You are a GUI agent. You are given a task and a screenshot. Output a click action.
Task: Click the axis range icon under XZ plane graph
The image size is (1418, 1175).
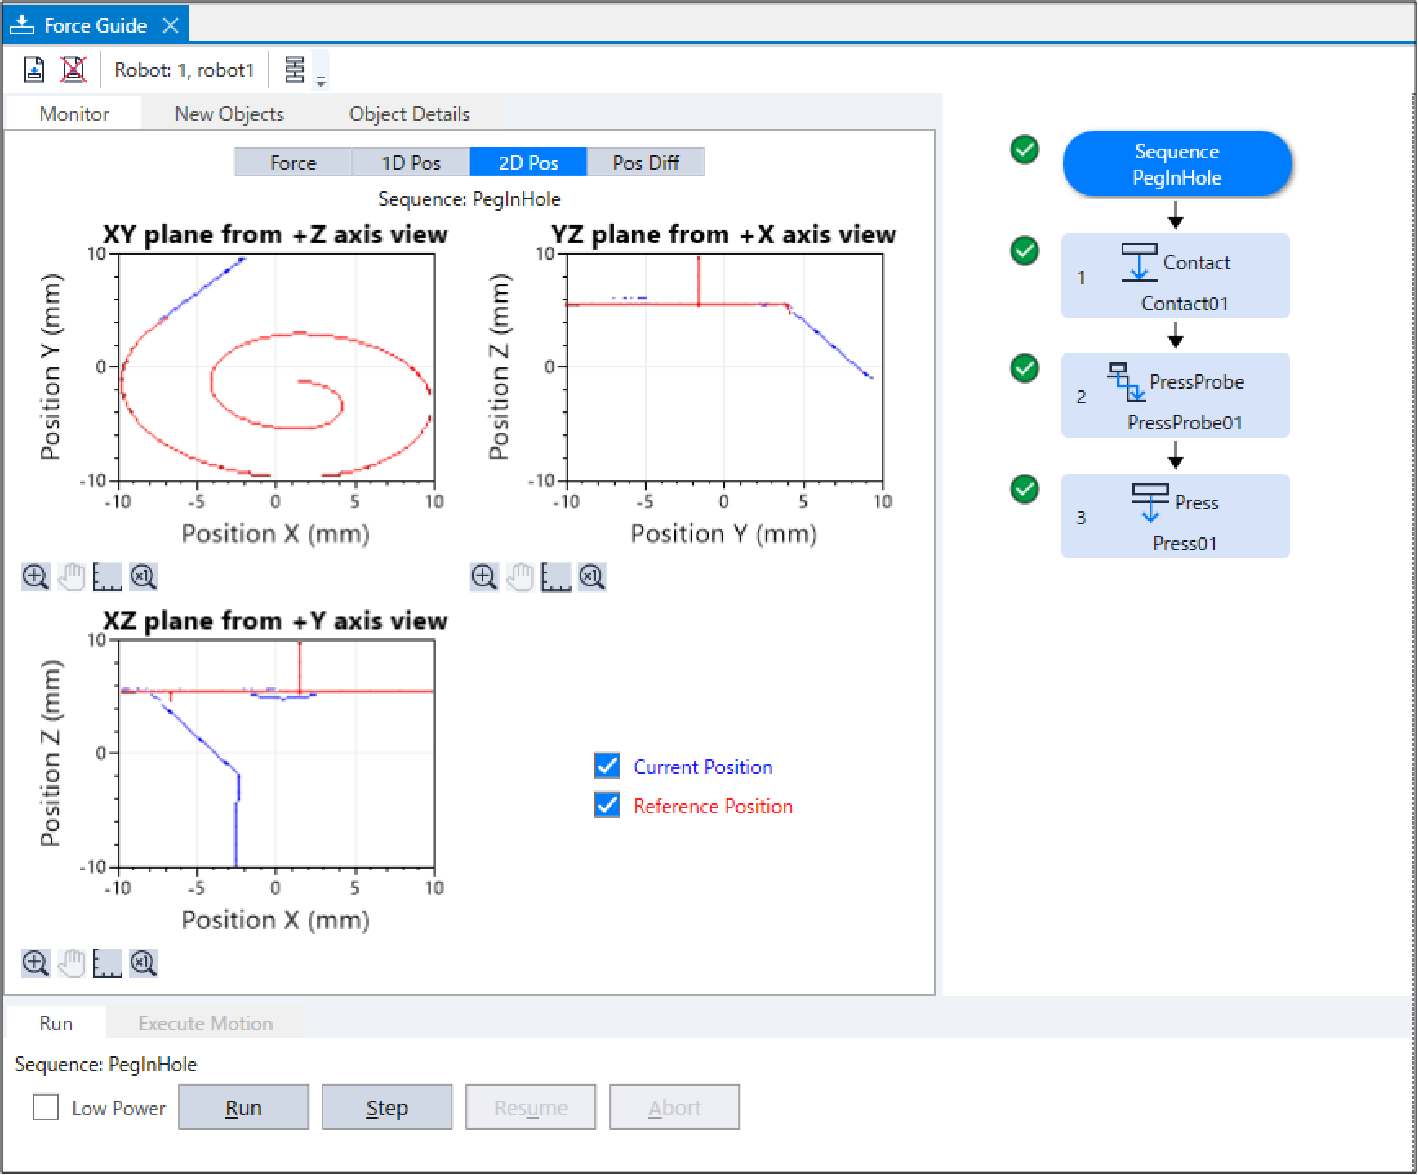click(x=107, y=963)
